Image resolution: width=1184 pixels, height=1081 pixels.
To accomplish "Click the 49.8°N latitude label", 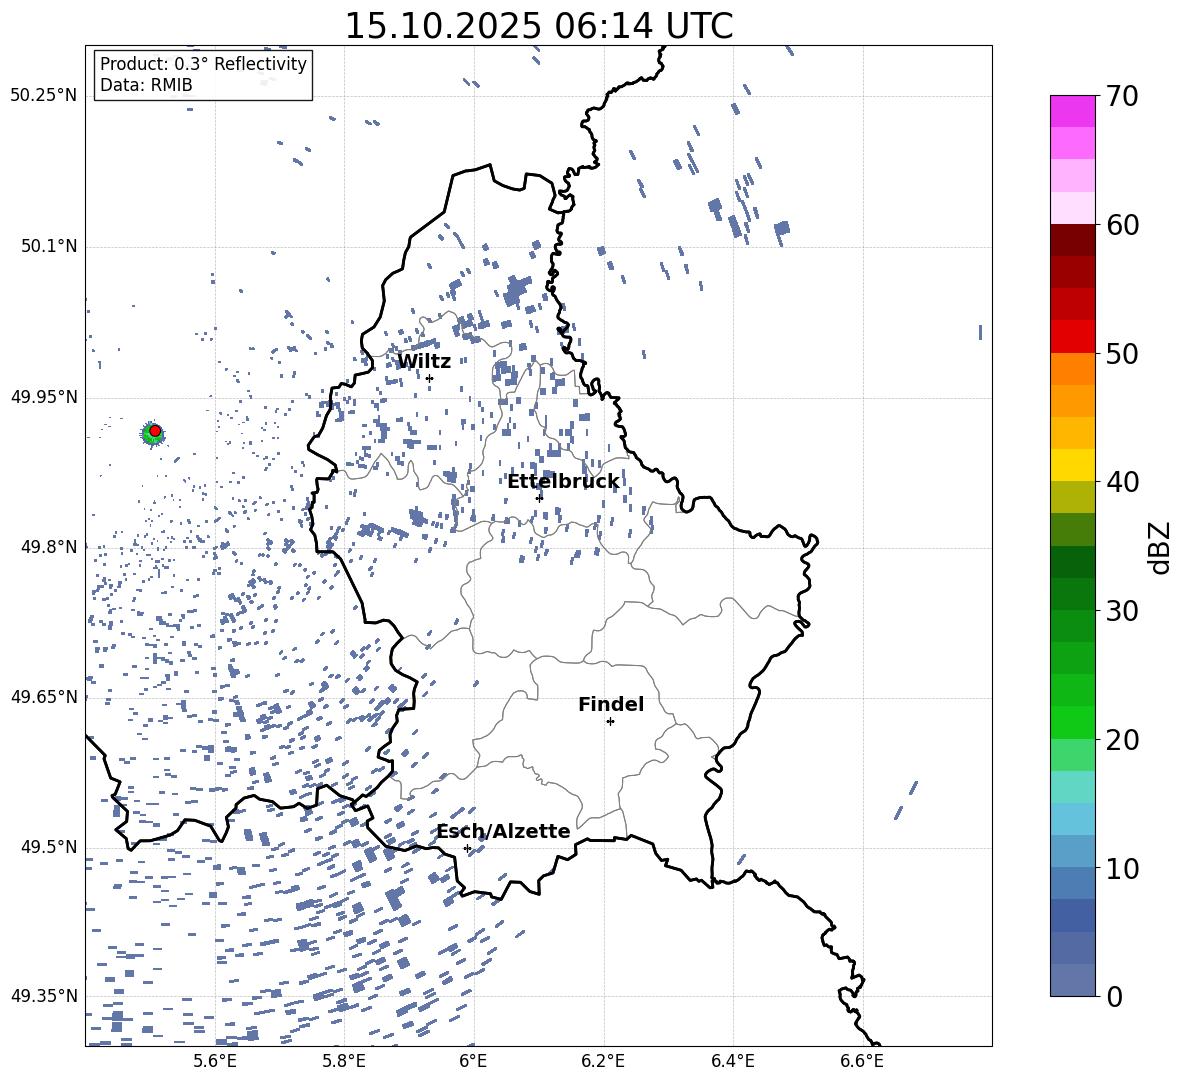I will 49,547.
